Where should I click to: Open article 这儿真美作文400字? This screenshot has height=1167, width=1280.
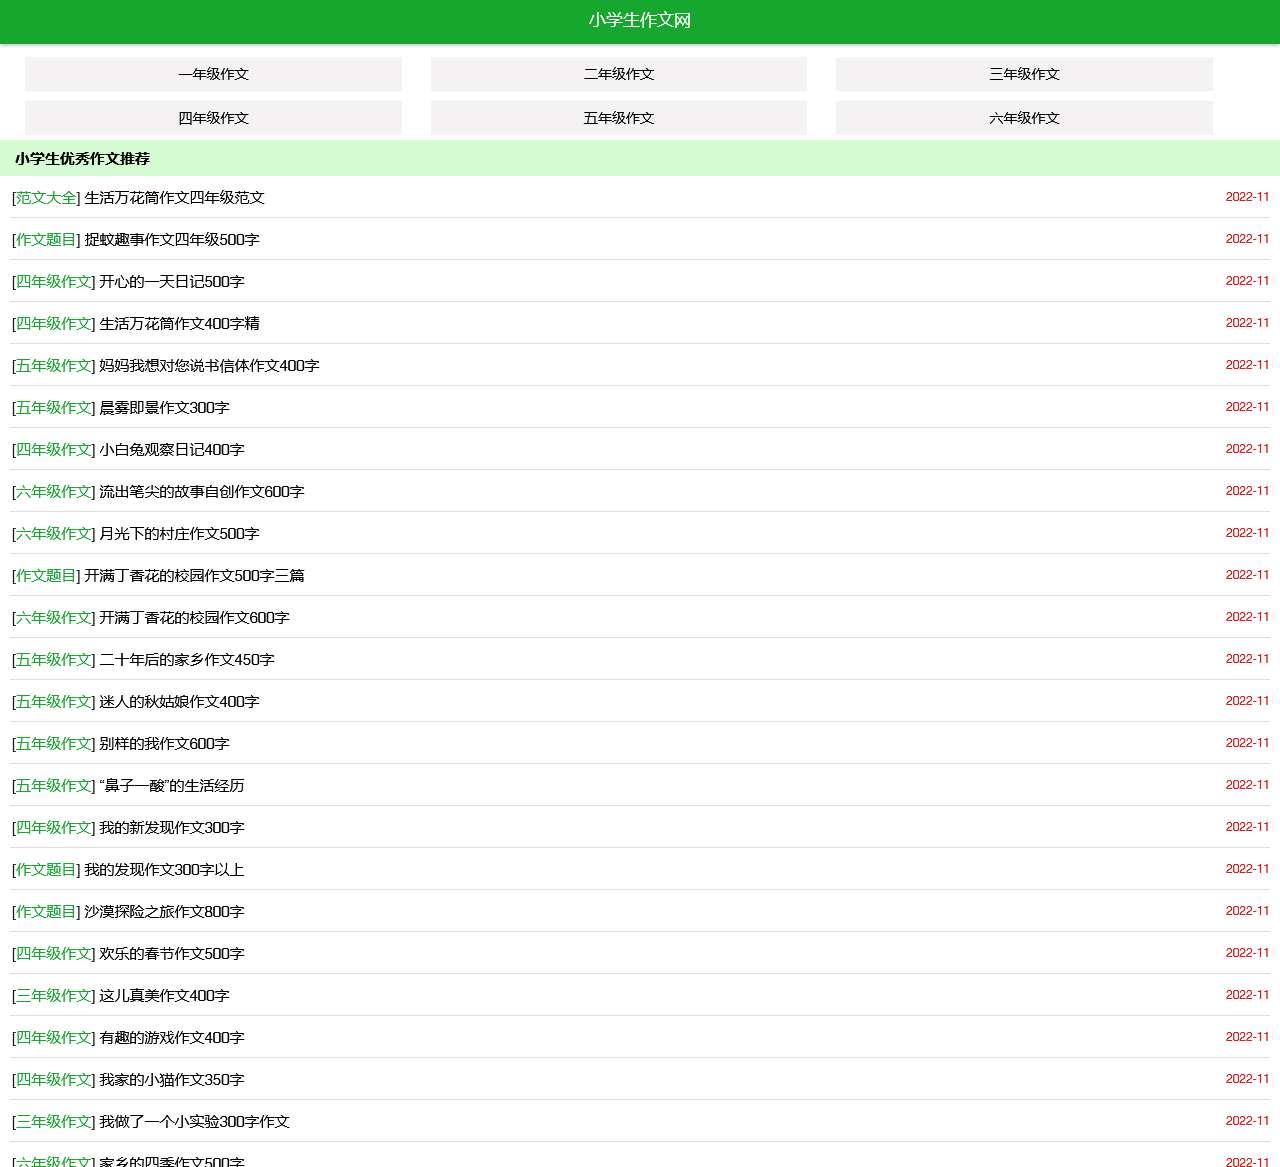tap(164, 996)
